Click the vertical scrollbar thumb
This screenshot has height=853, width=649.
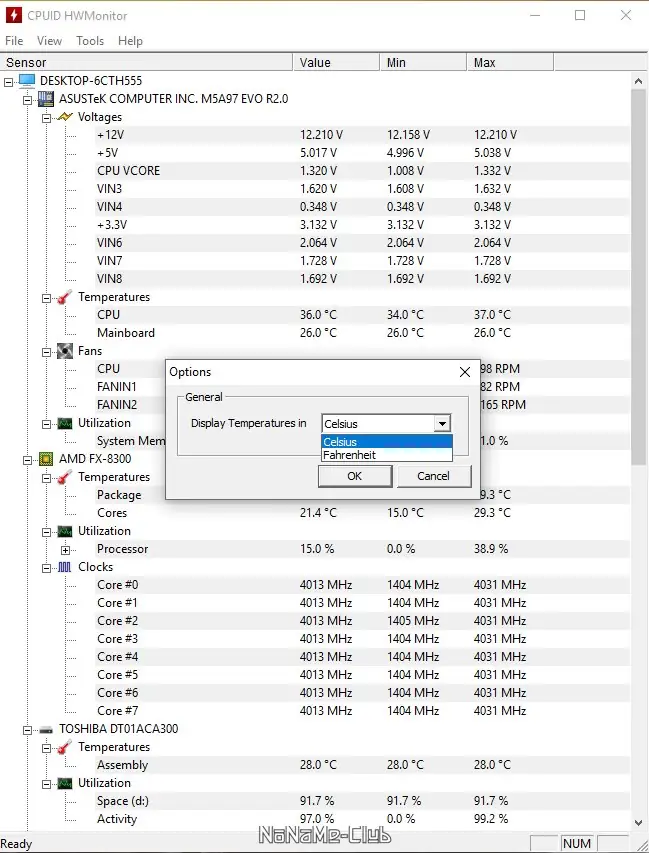[x=639, y=277]
